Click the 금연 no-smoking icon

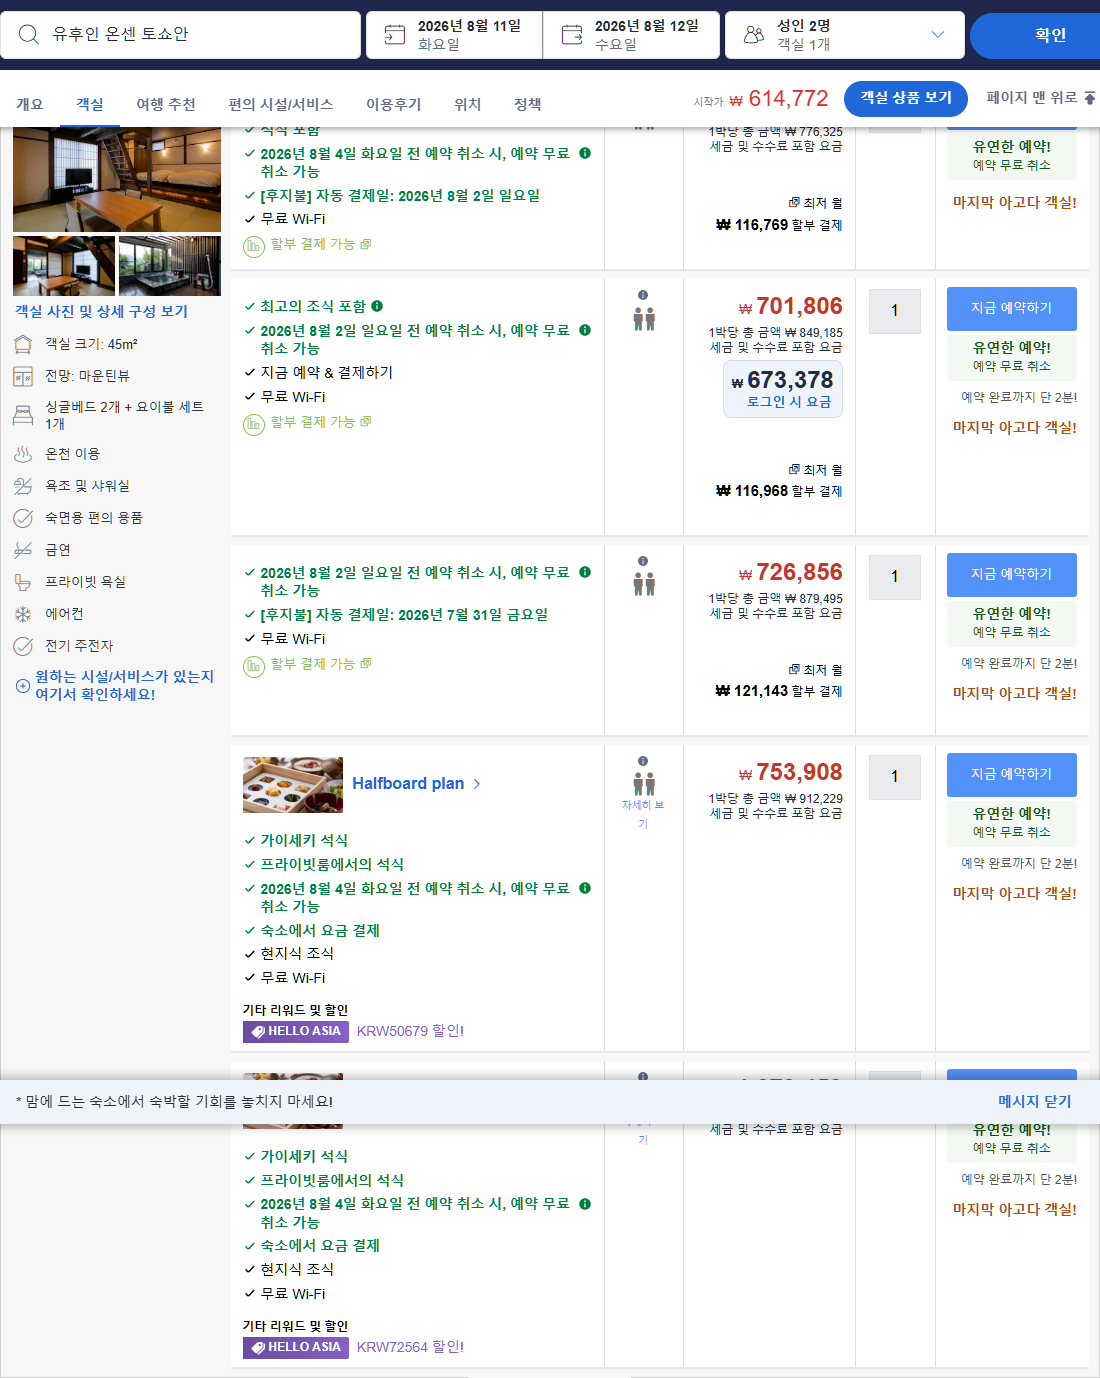pos(23,550)
